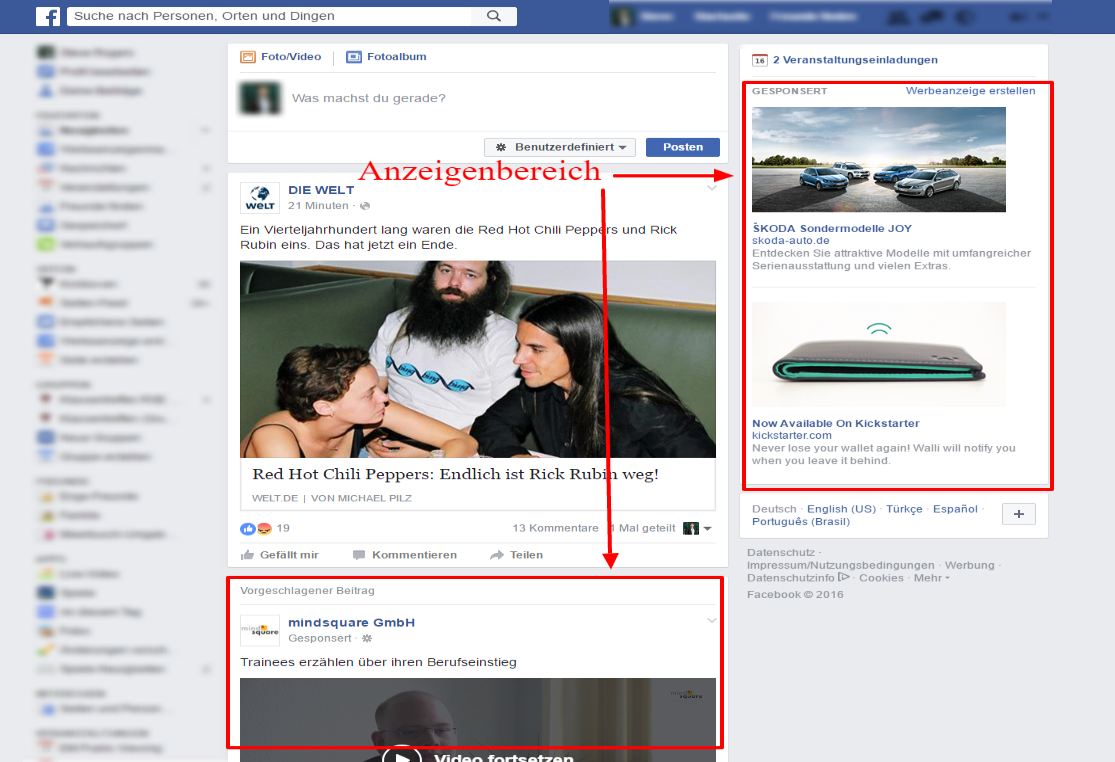Screen dimensions: 1115x762
Task: Open the skoda-auto.de link
Action: 791,240
